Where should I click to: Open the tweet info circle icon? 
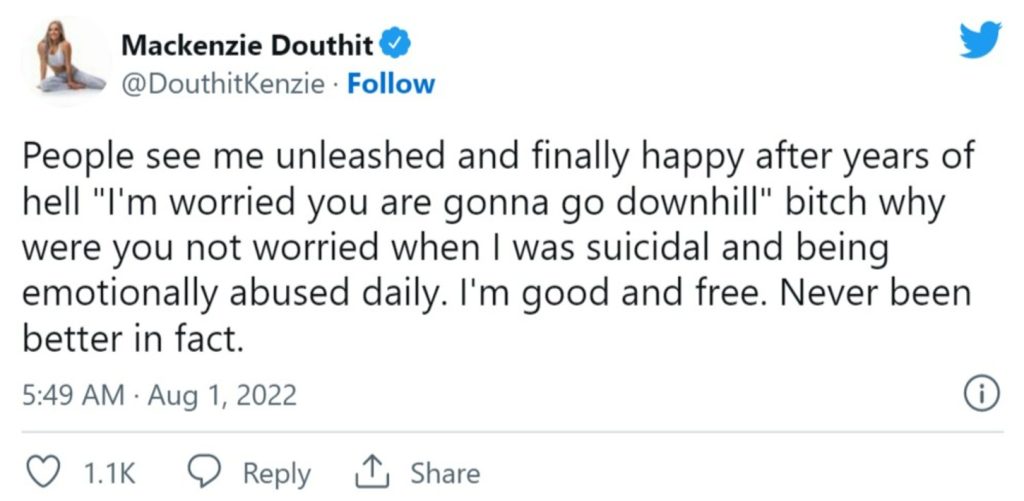point(983,395)
